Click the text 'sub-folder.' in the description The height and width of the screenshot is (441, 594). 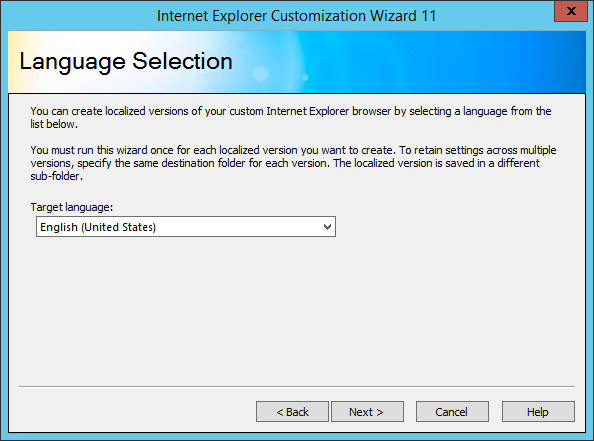(x=56, y=176)
